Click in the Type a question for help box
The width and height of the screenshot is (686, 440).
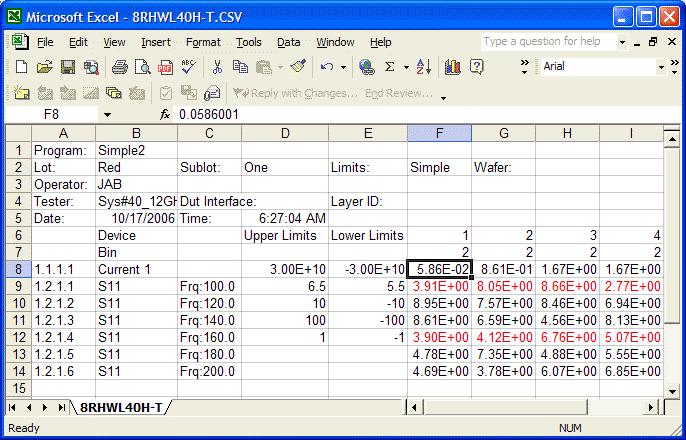(x=549, y=42)
